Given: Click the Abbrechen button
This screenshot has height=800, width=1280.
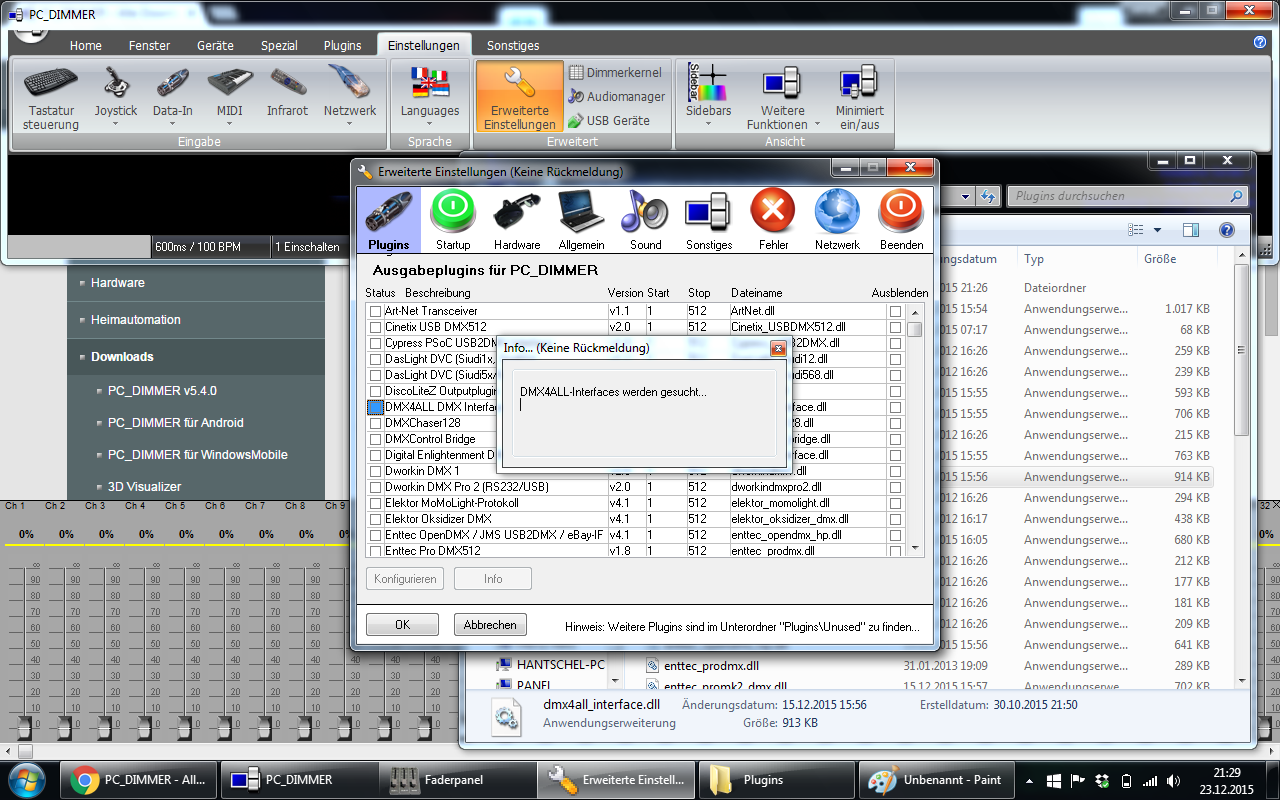Looking at the screenshot, I should pyautogui.click(x=489, y=624).
